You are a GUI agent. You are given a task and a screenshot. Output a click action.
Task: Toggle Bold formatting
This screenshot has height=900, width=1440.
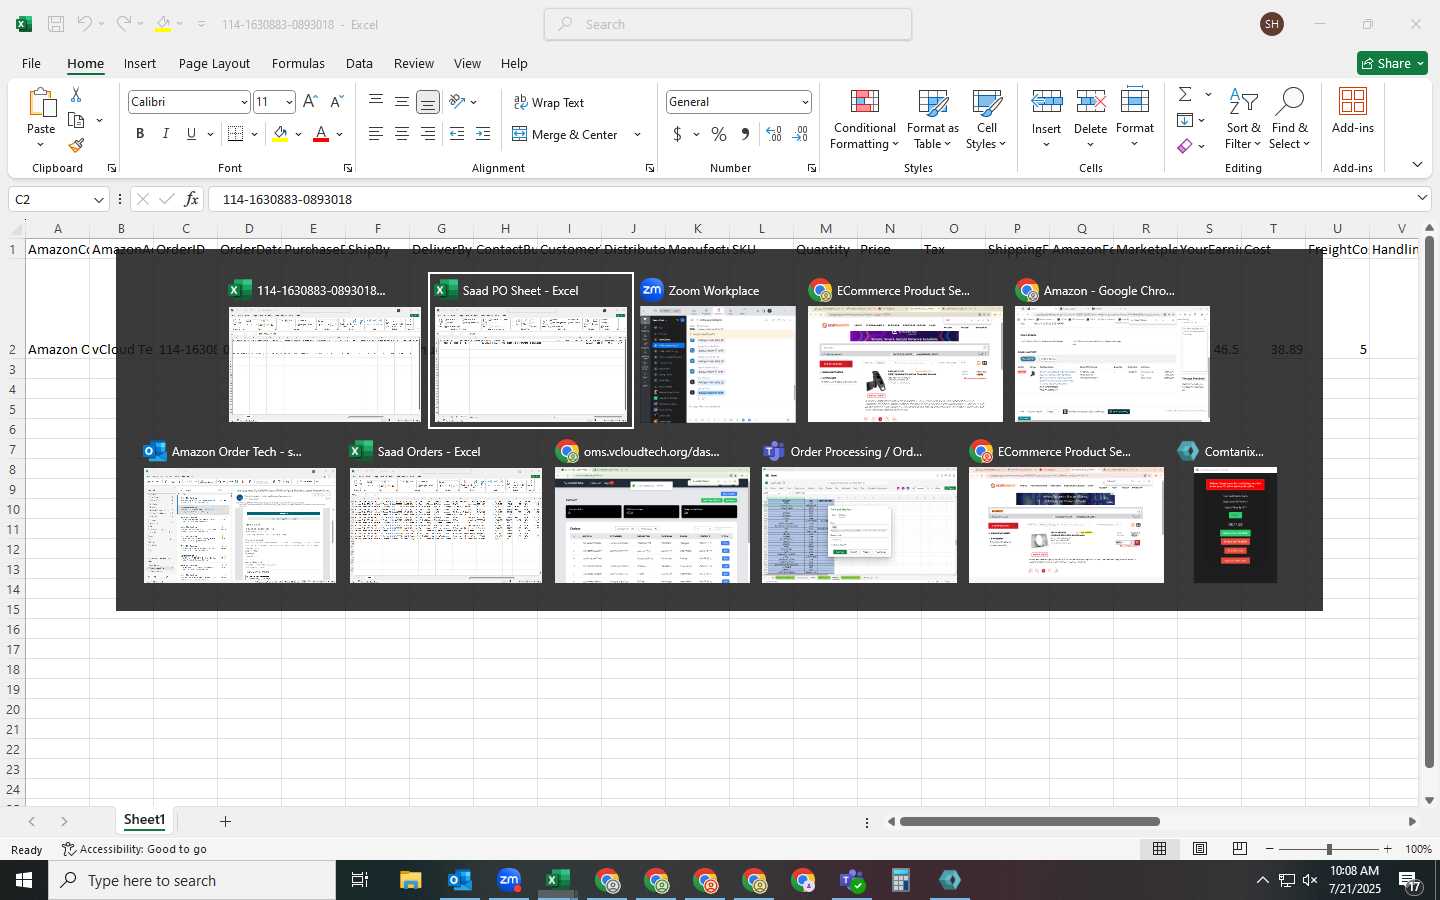click(x=140, y=134)
